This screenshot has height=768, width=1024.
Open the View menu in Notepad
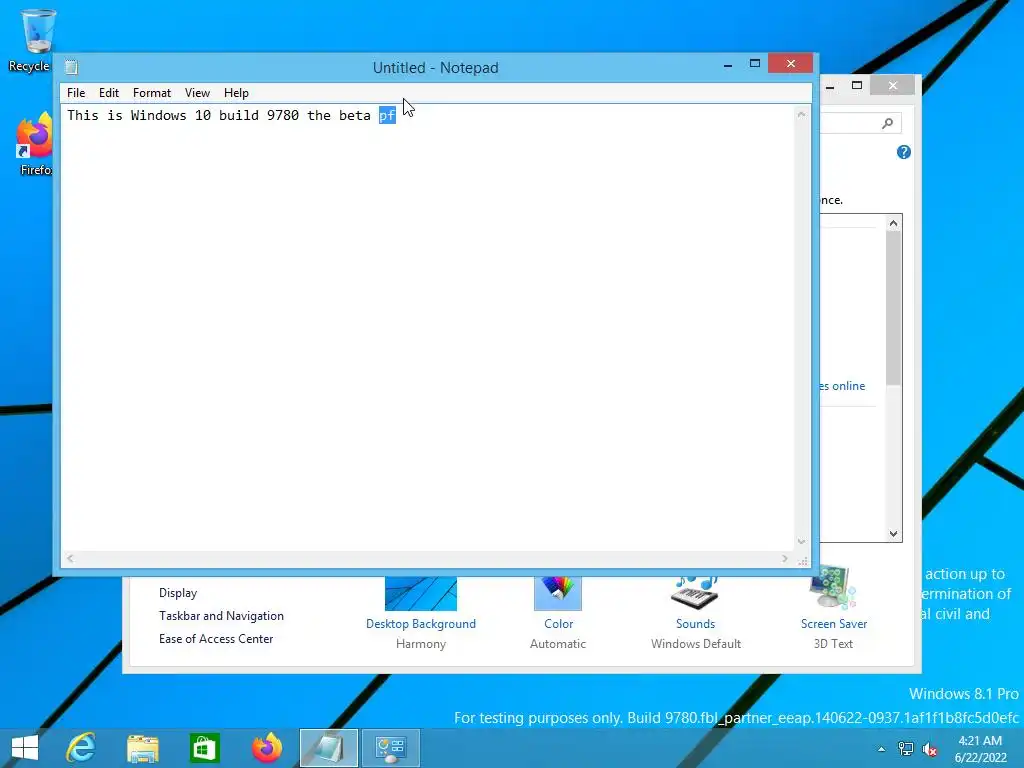197,93
